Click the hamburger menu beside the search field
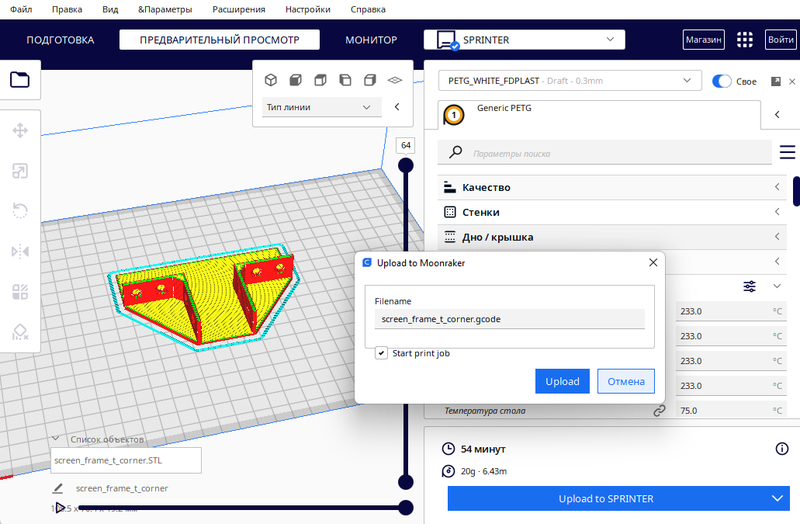 click(x=787, y=153)
